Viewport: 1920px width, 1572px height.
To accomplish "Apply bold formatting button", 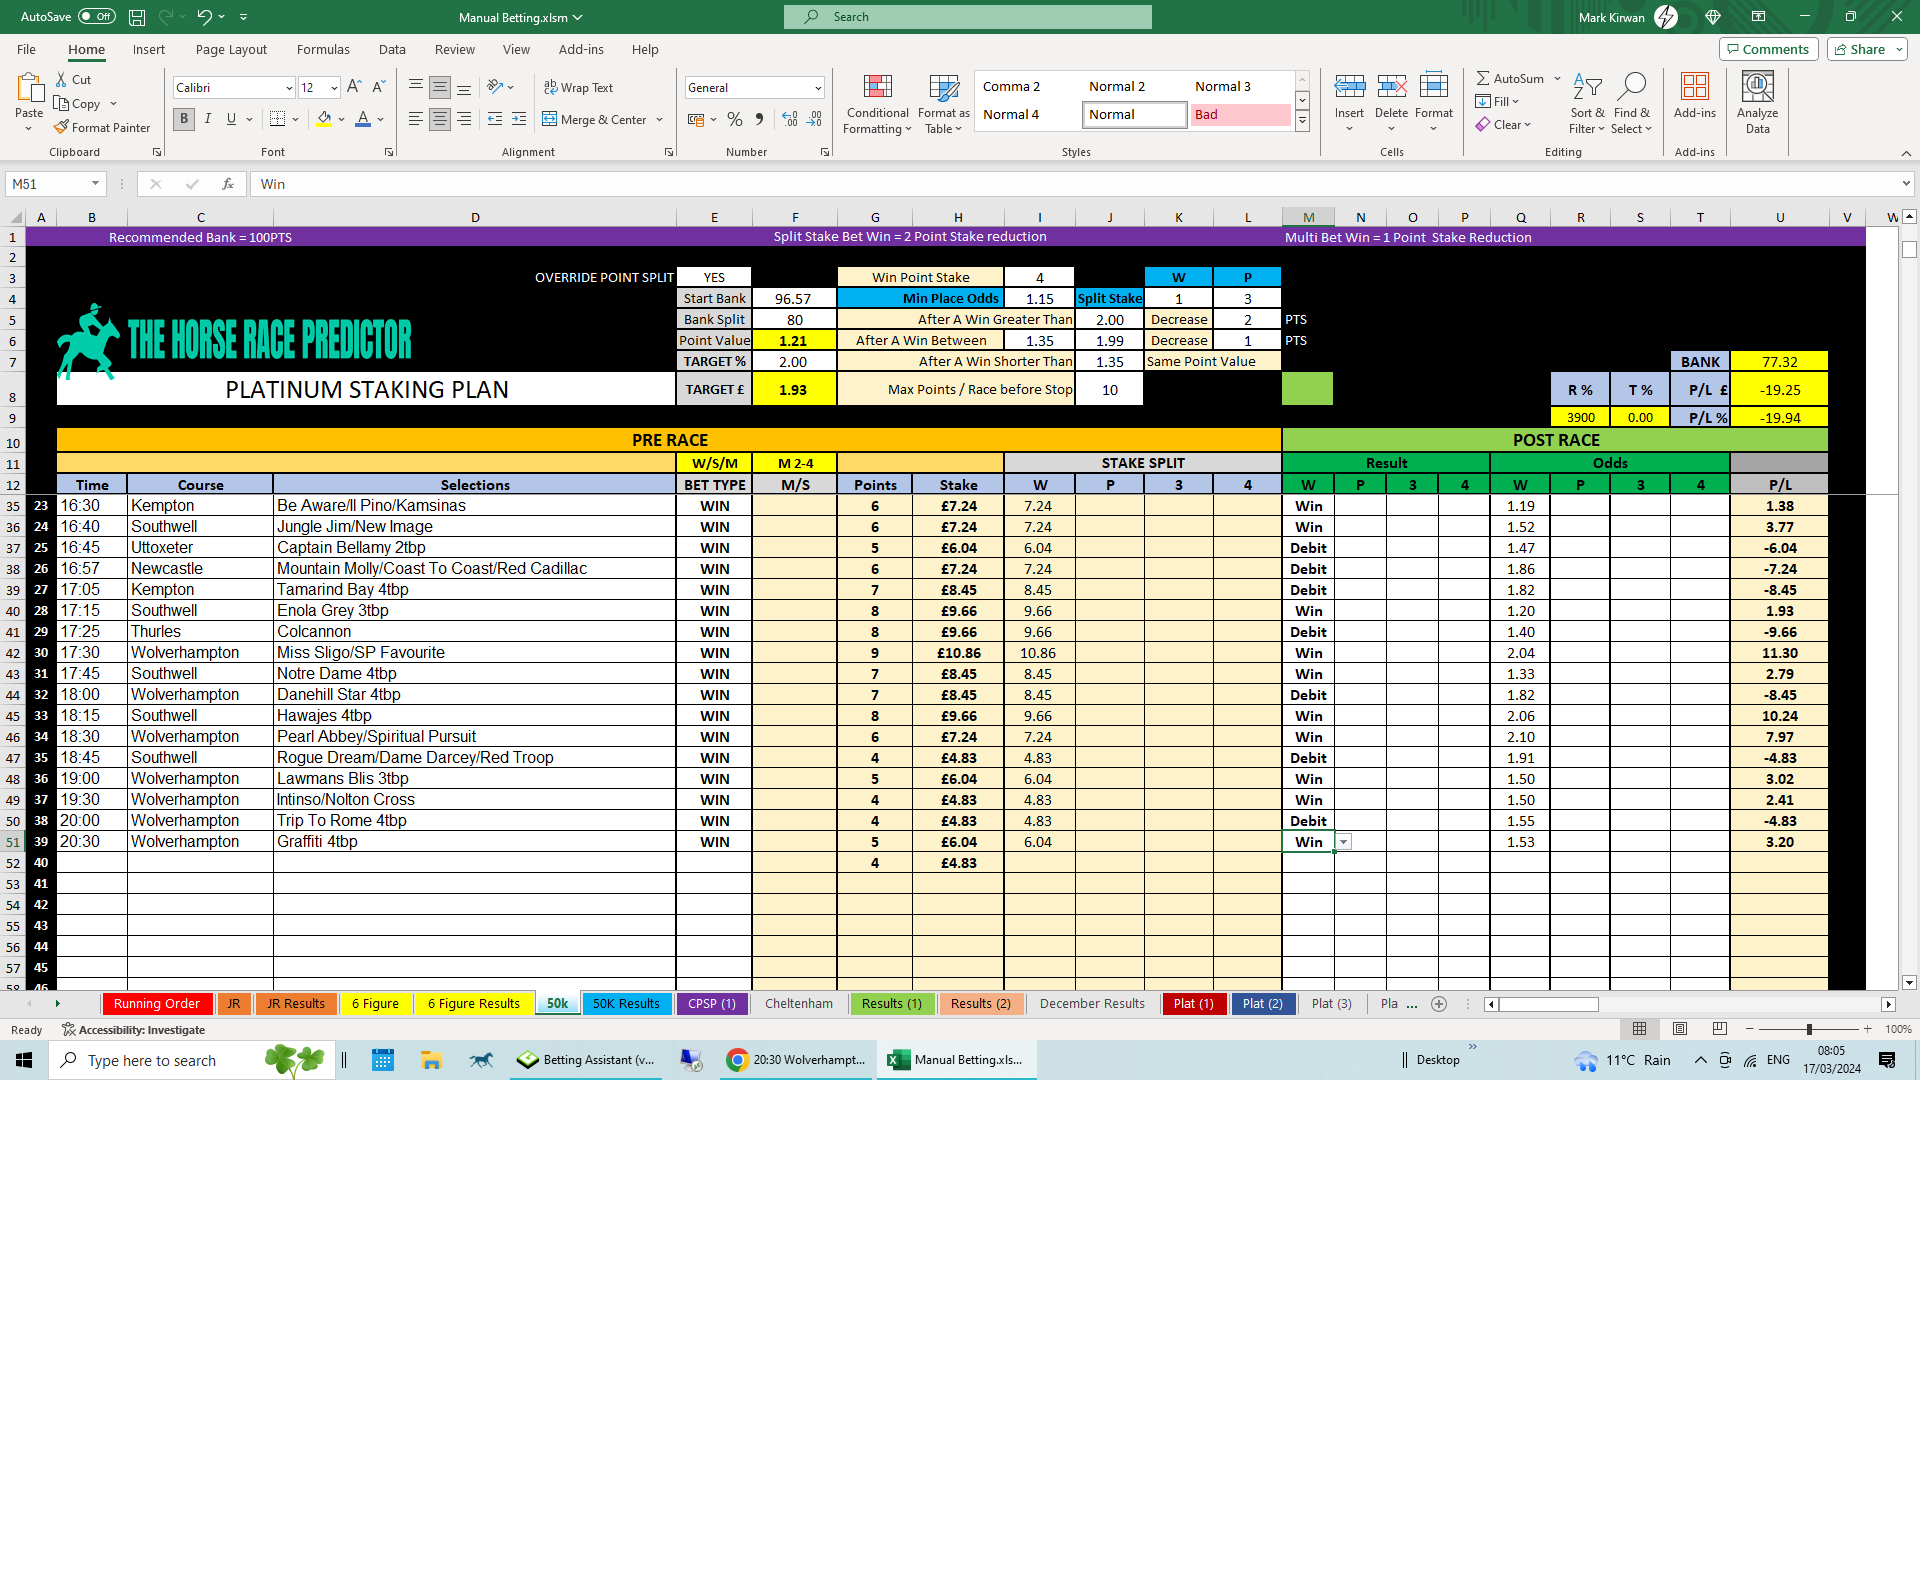I will pos(184,119).
